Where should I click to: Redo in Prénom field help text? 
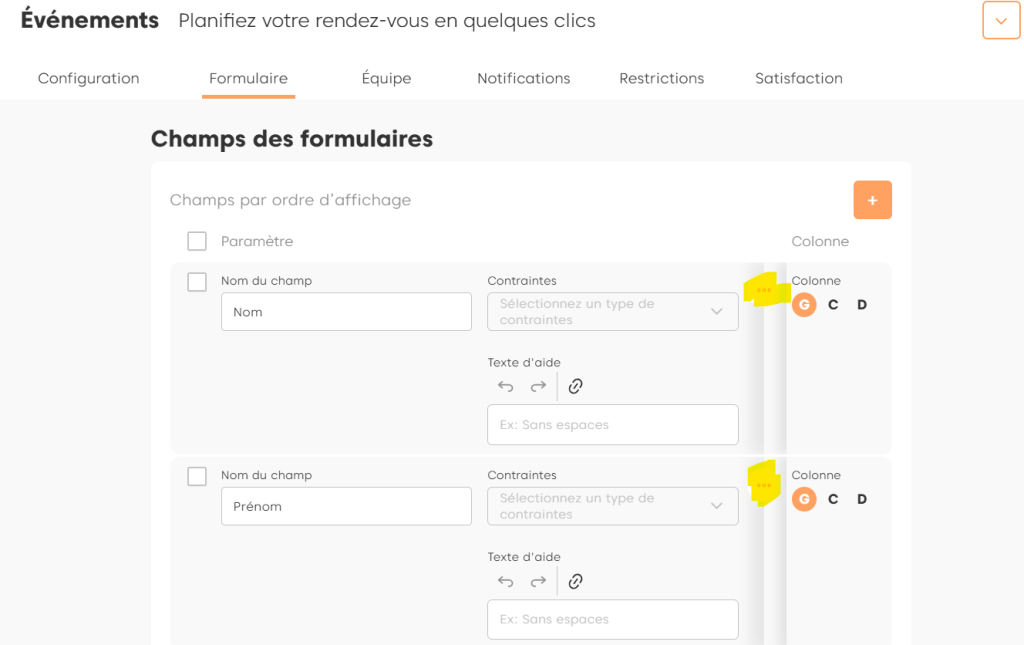[x=538, y=581]
